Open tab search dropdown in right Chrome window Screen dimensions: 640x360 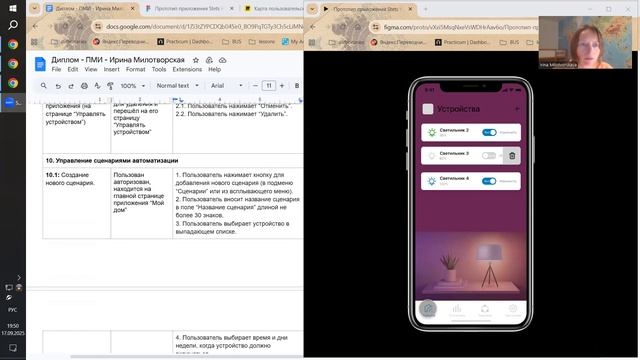pos(312,9)
